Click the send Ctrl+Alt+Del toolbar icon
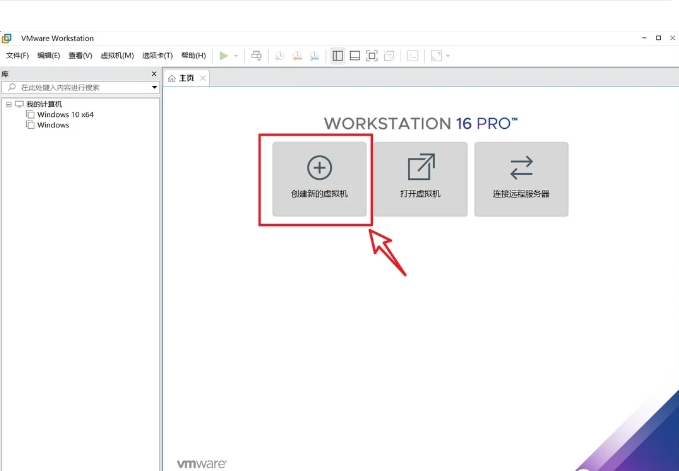The image size is (679, 471). click(x=256, y=56)
